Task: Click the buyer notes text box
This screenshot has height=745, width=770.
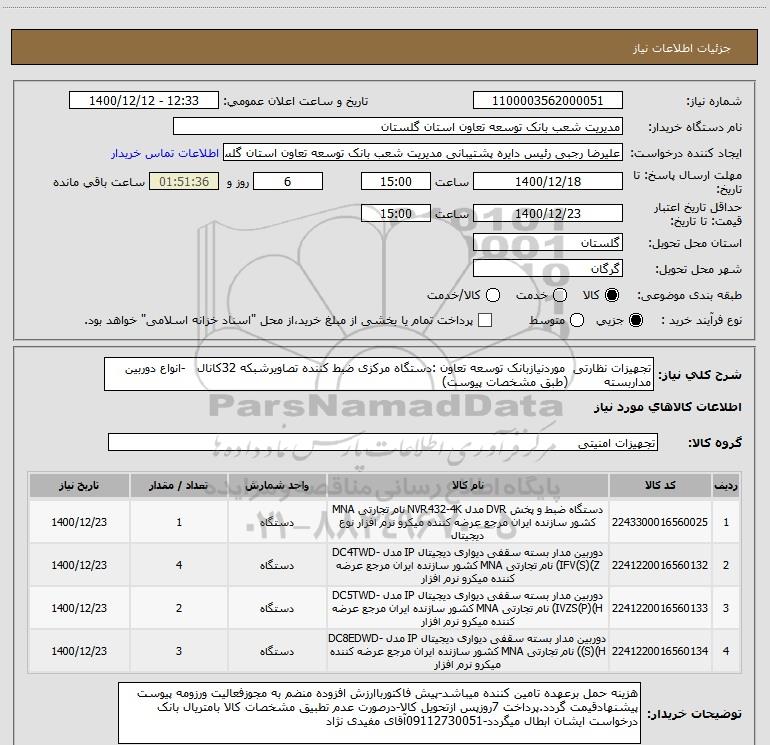Action: [379, 713]
